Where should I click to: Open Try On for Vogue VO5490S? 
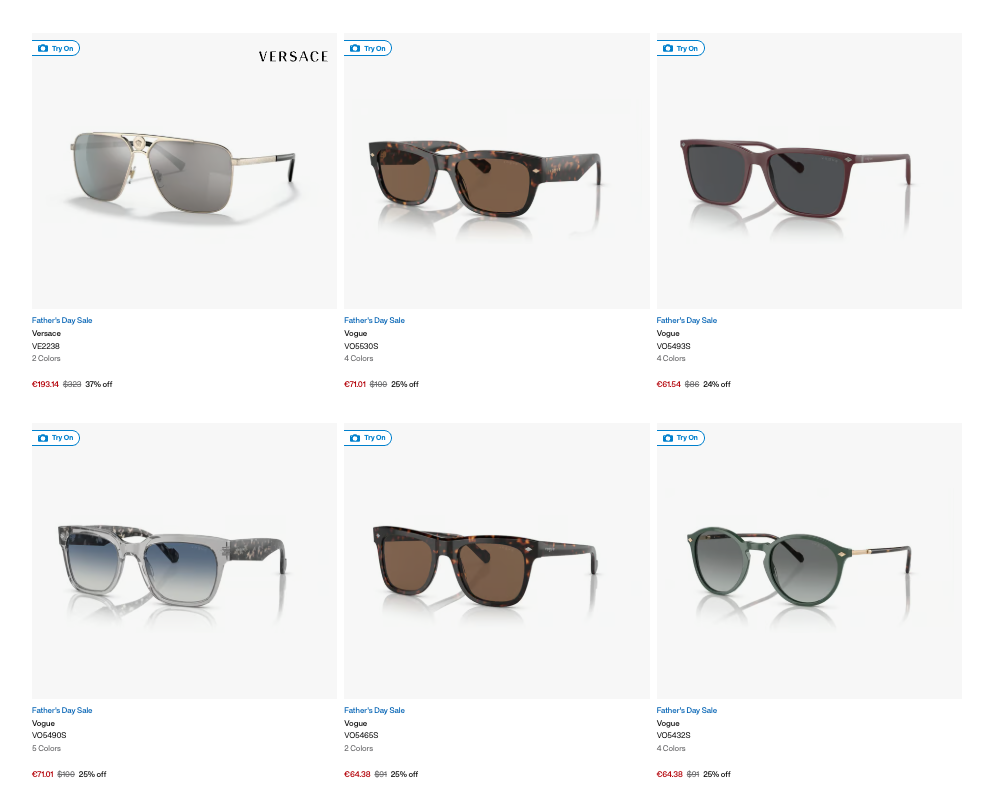(x=56, y=438)
